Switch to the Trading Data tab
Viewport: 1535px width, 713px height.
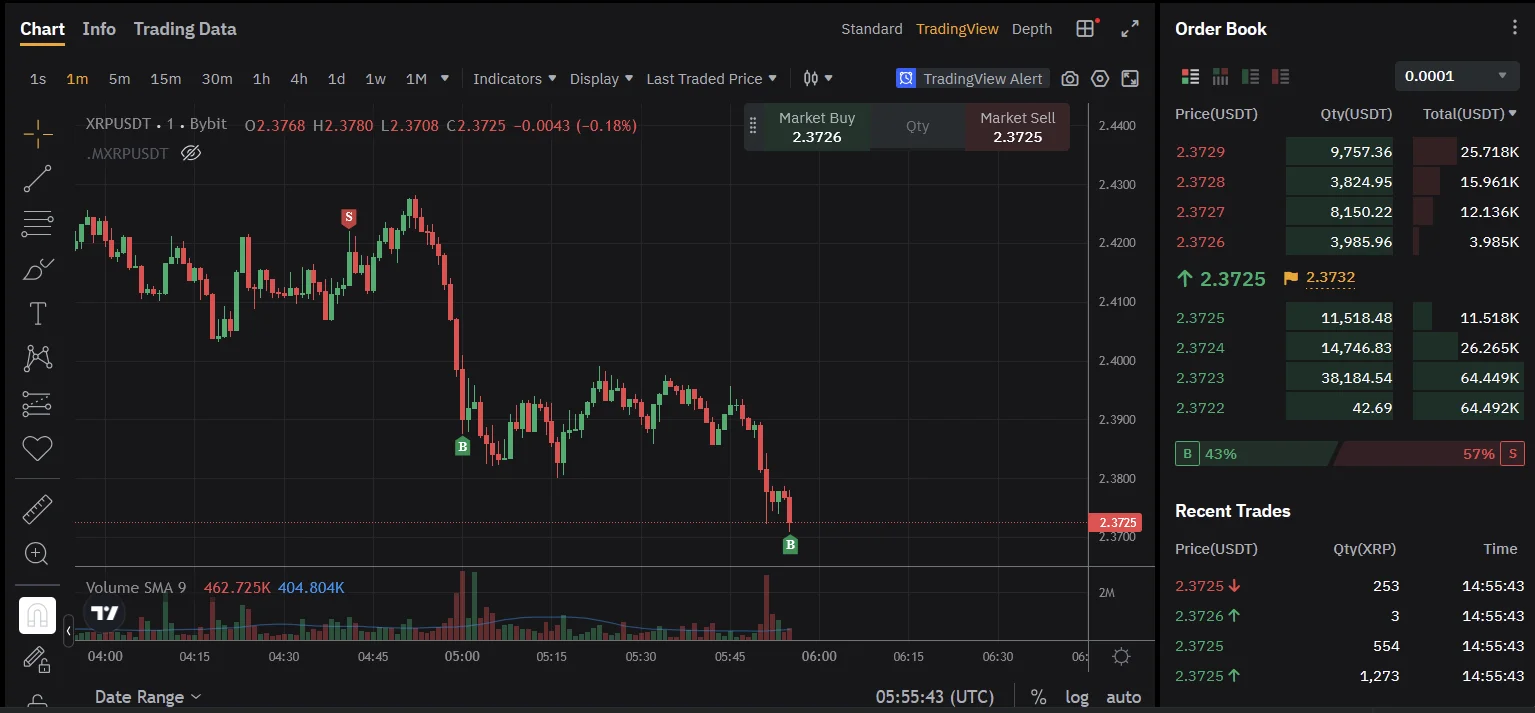pos(185,29)
